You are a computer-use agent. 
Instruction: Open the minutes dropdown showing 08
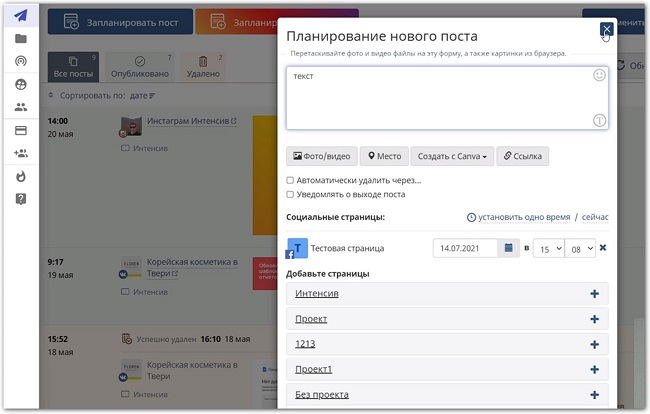click(x=580, y=247)
